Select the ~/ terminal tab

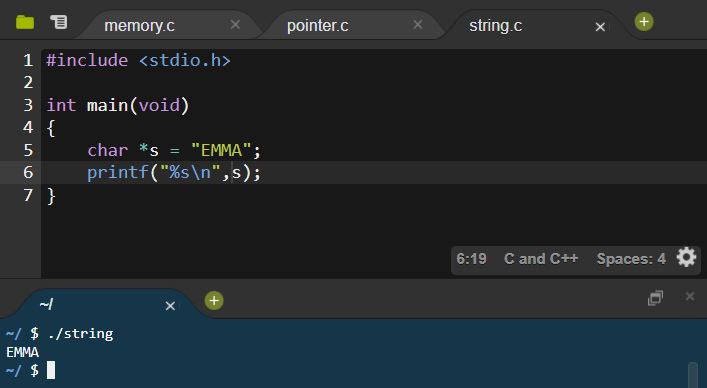tap(46, 305)
